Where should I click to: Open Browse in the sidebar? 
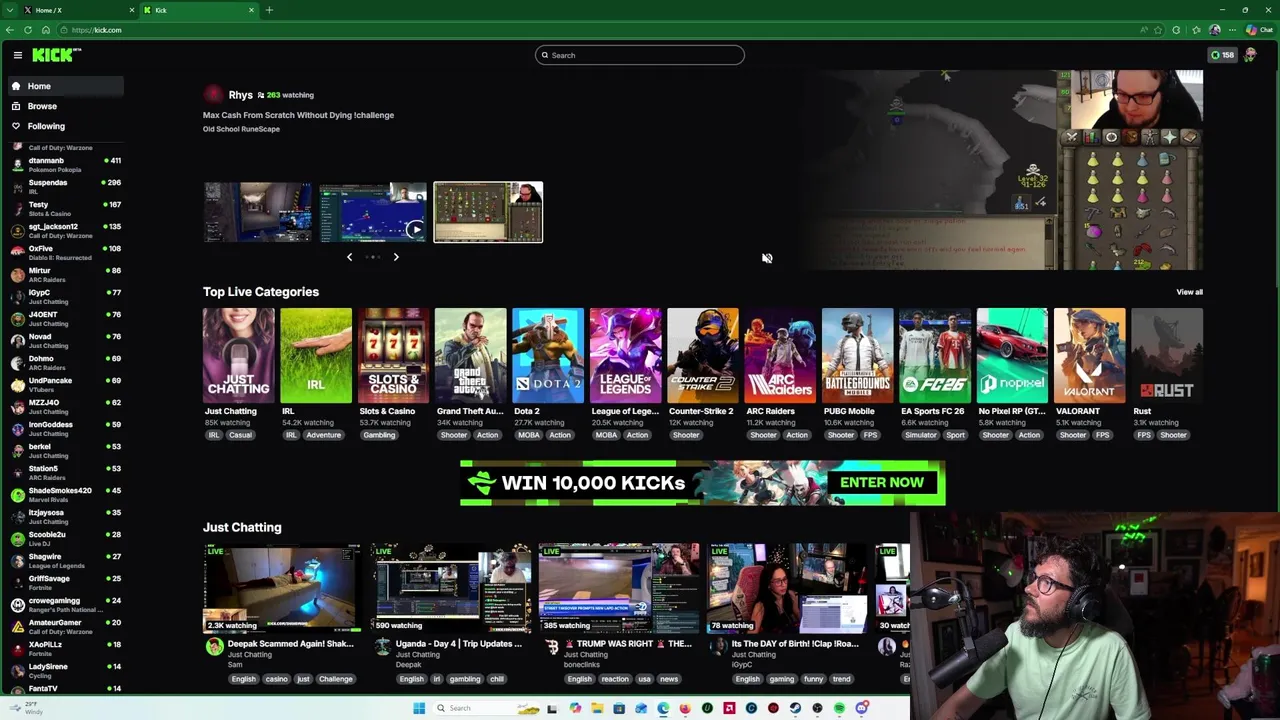pos(42,106)
